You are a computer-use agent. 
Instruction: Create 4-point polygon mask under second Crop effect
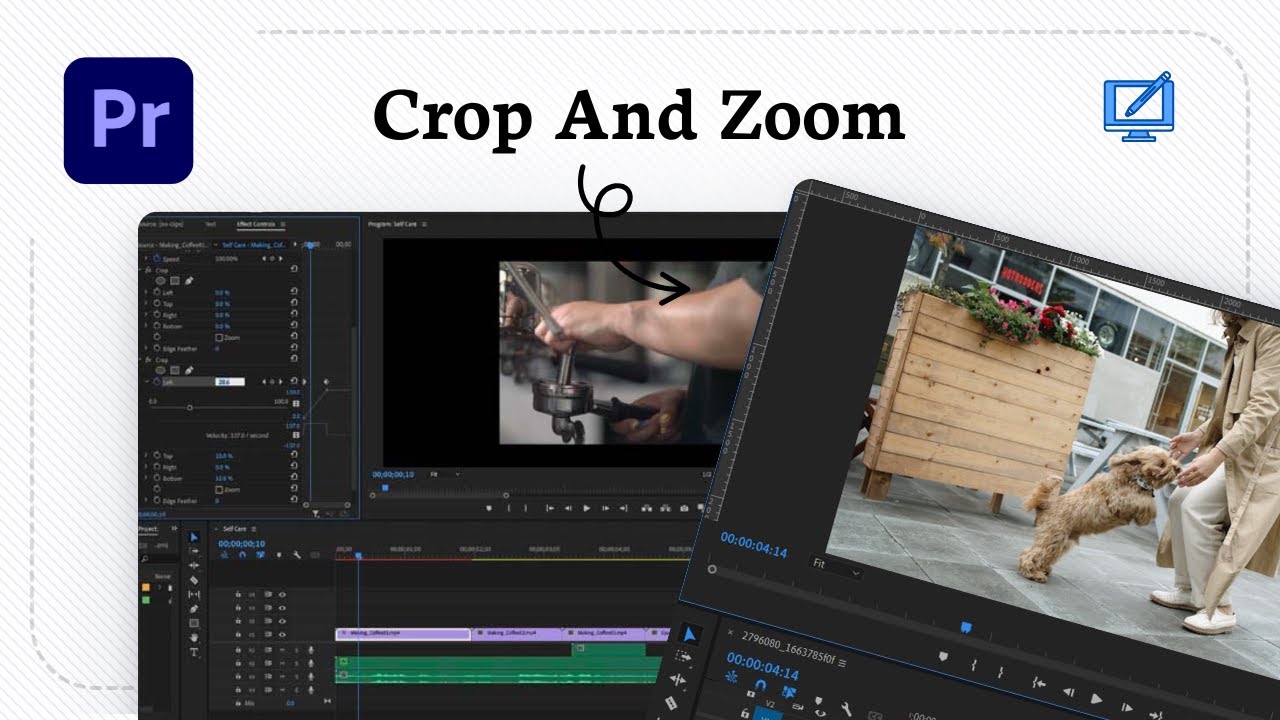[174, 370]
